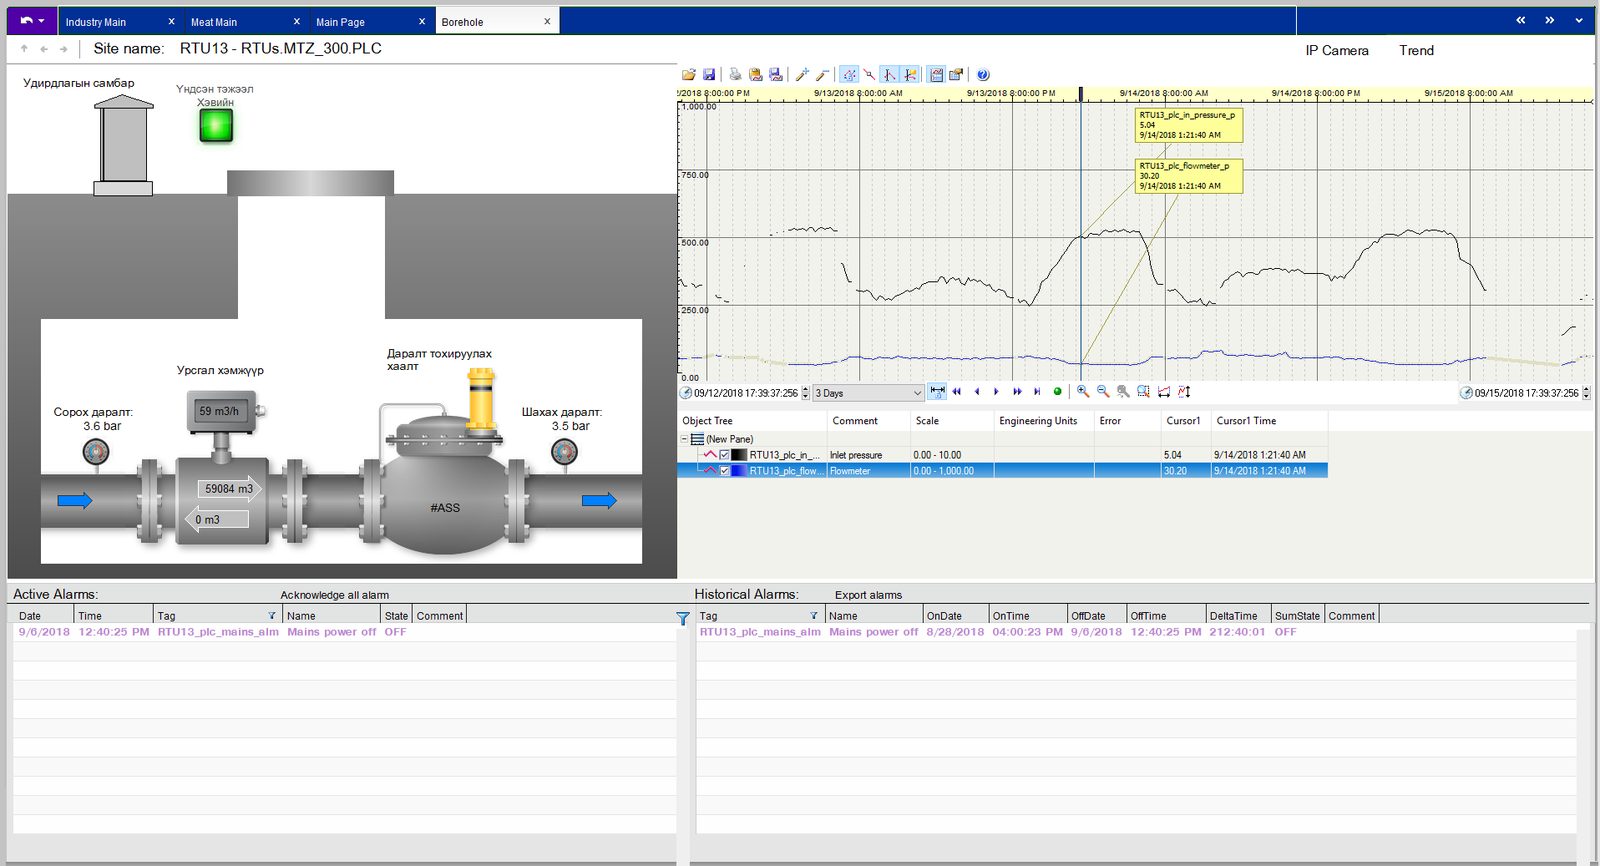Select the blue color swatch of flowmeter trace
This screenshot has width=1600, height=866.
coord(739,471)
